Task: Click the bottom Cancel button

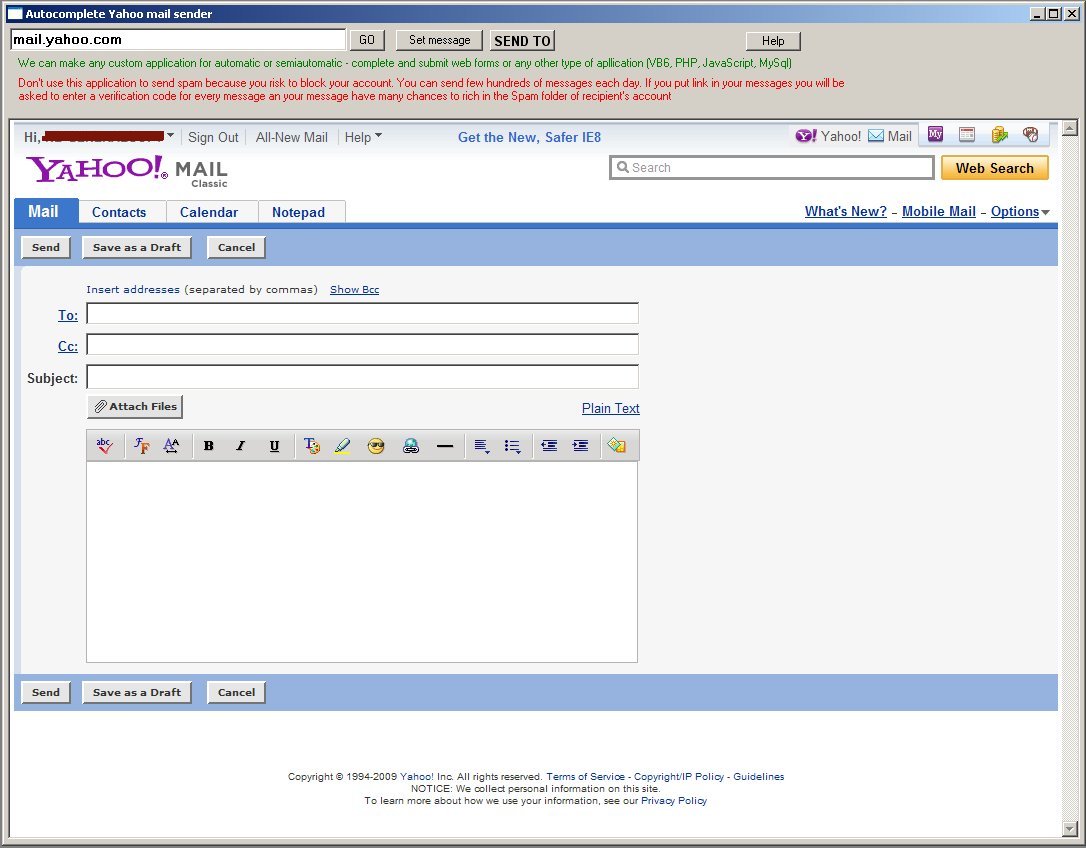Action: coord(236,692)
